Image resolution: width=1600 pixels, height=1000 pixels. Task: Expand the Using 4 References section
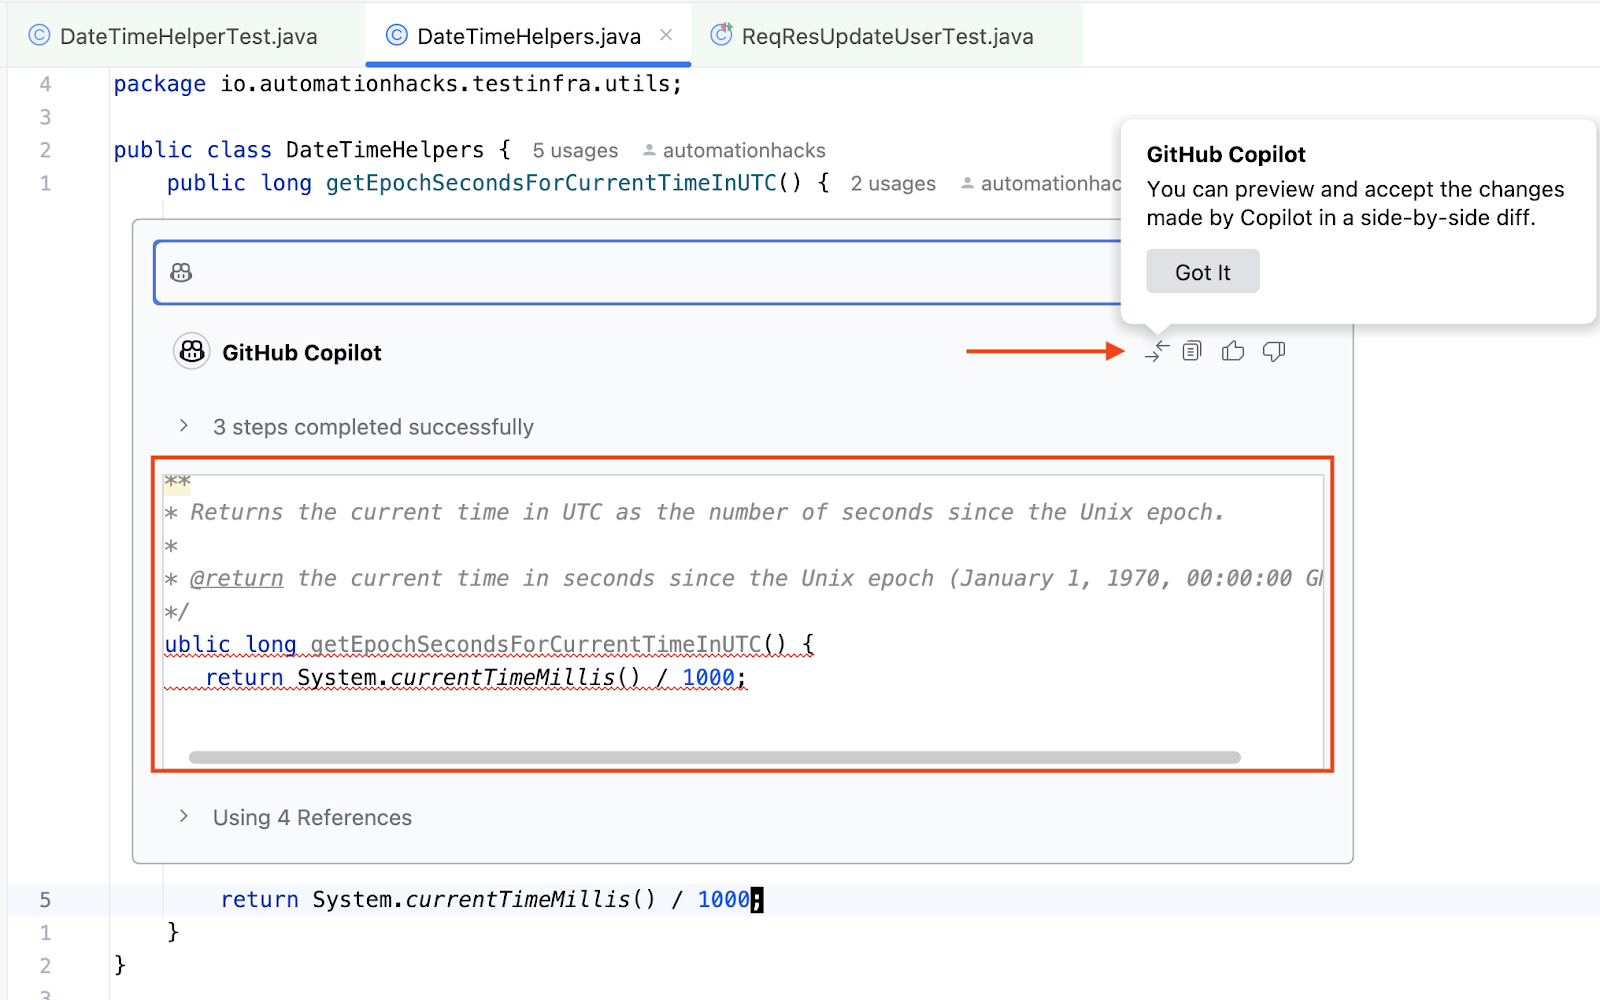pos(183,817)
